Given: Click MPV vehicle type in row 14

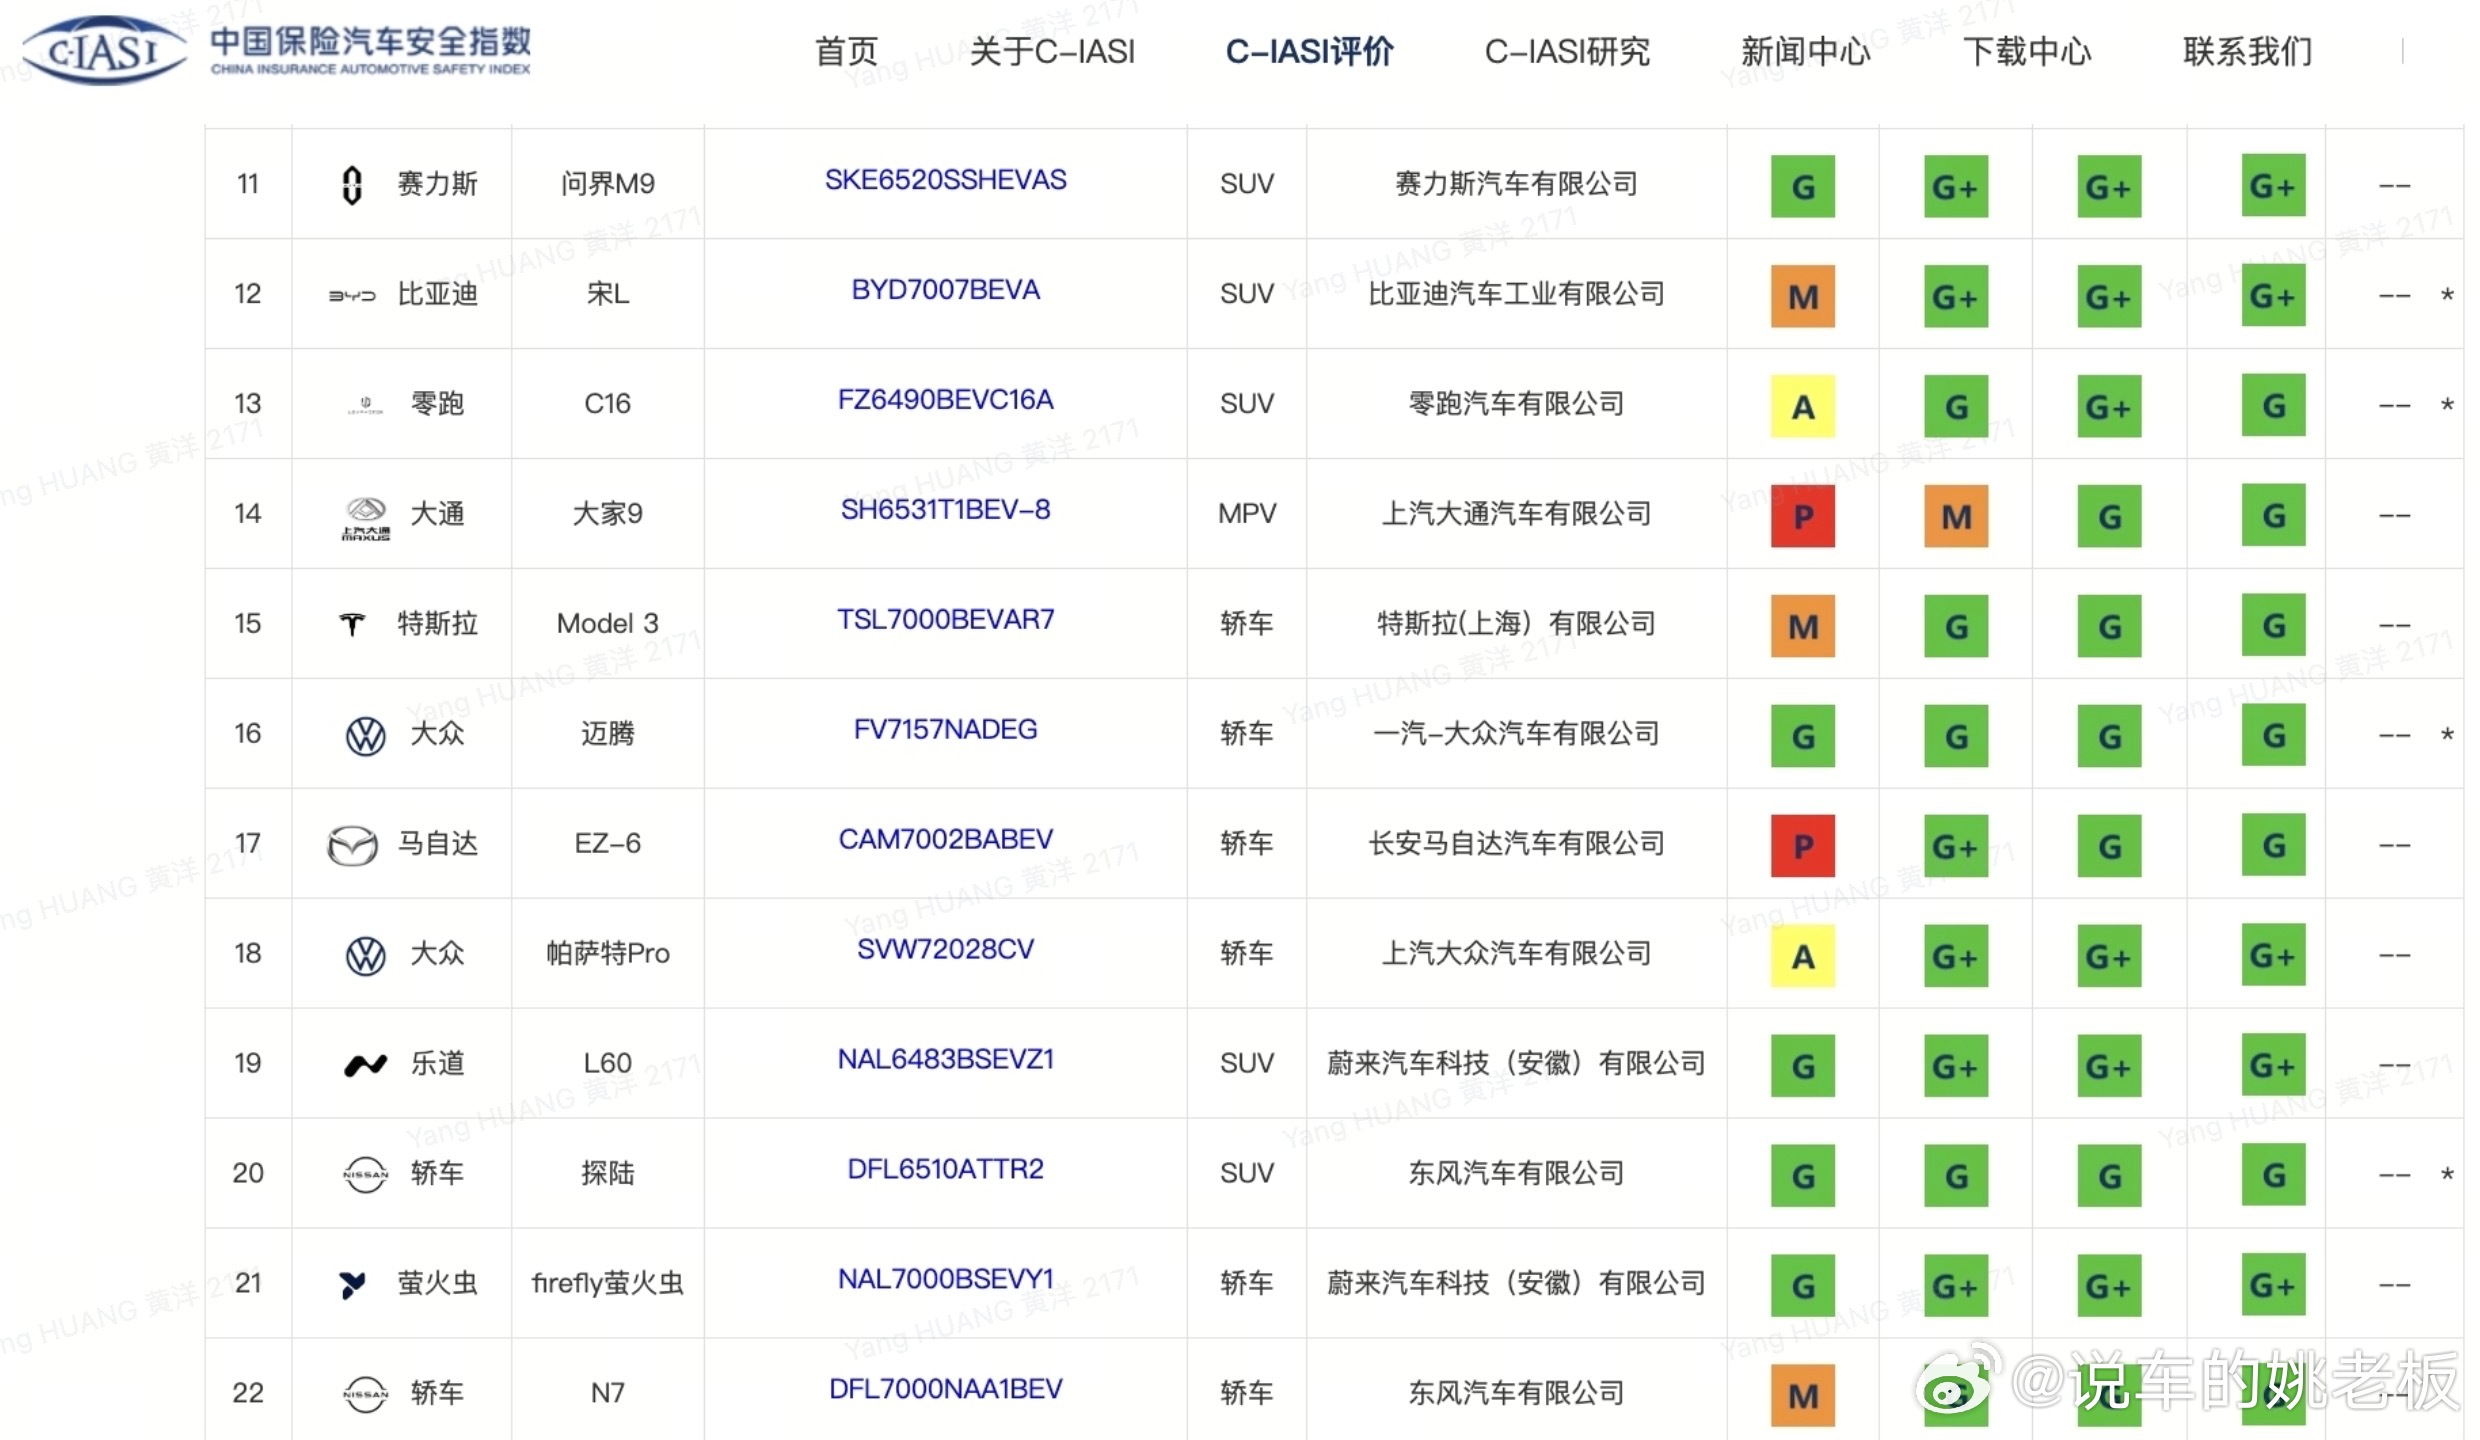Looking at the screenshot, I should tap(1246, 514).
